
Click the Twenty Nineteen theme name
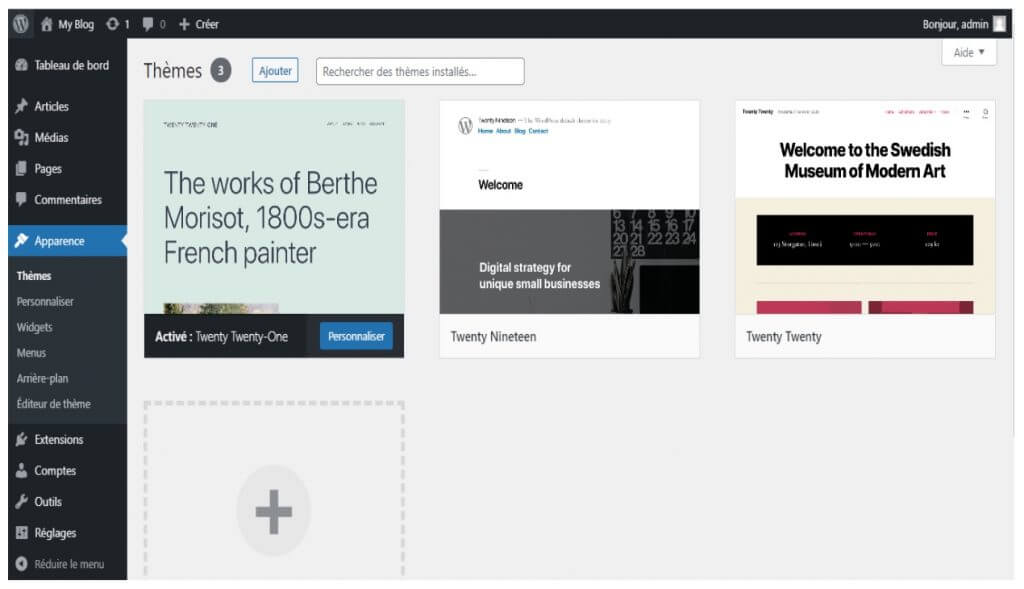[x=494, y=336]
